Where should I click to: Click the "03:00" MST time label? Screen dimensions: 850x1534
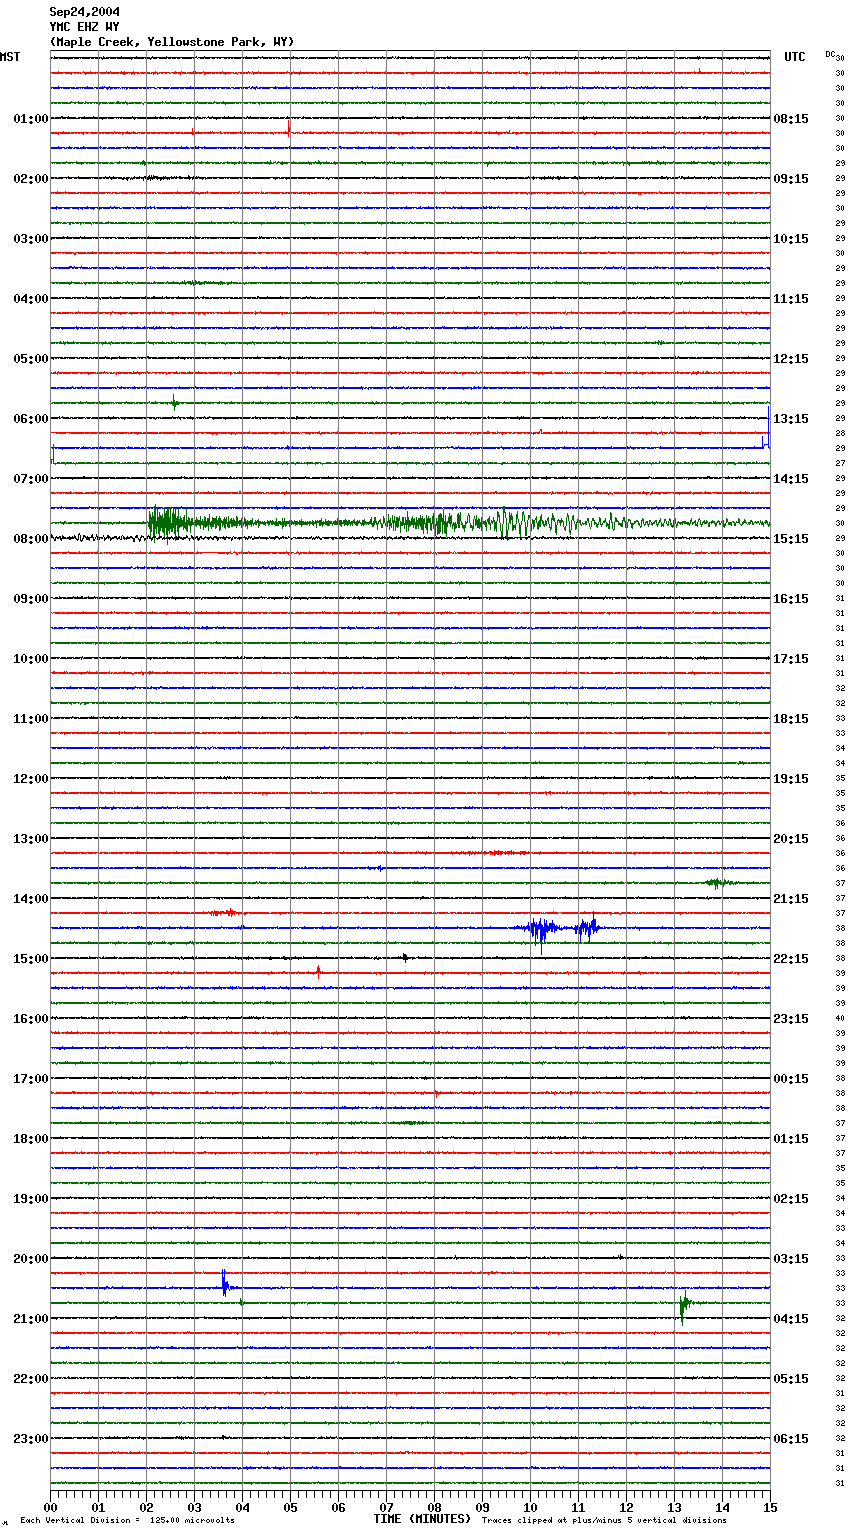pyautogui.click(x=31, y=239)
